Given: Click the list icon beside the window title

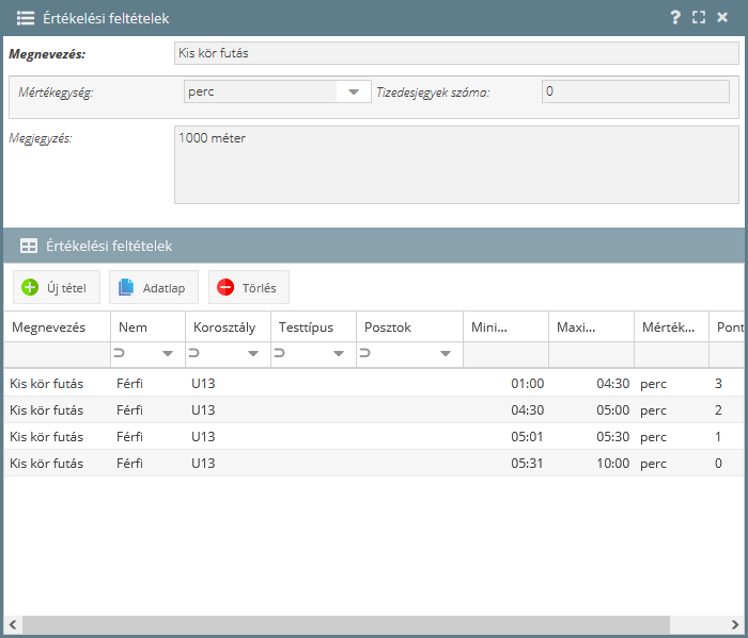Looking at the screenshot, I should [x=26, y=18].
